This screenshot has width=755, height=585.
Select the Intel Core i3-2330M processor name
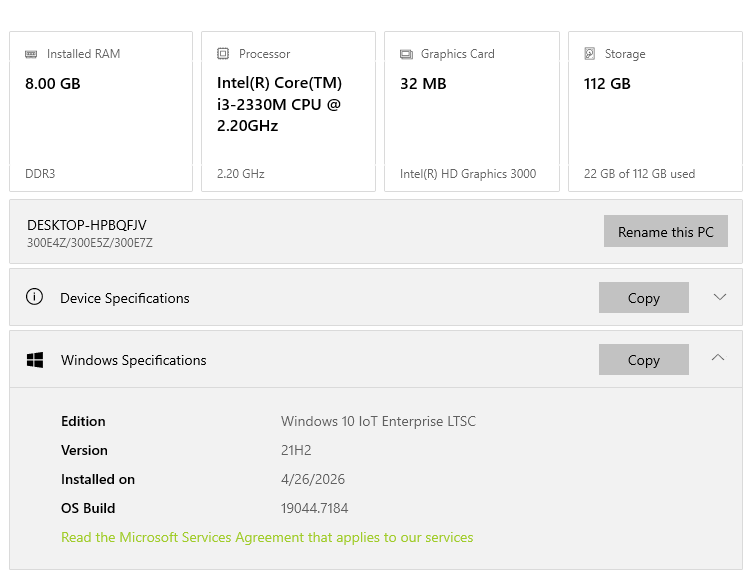point(279,104)
